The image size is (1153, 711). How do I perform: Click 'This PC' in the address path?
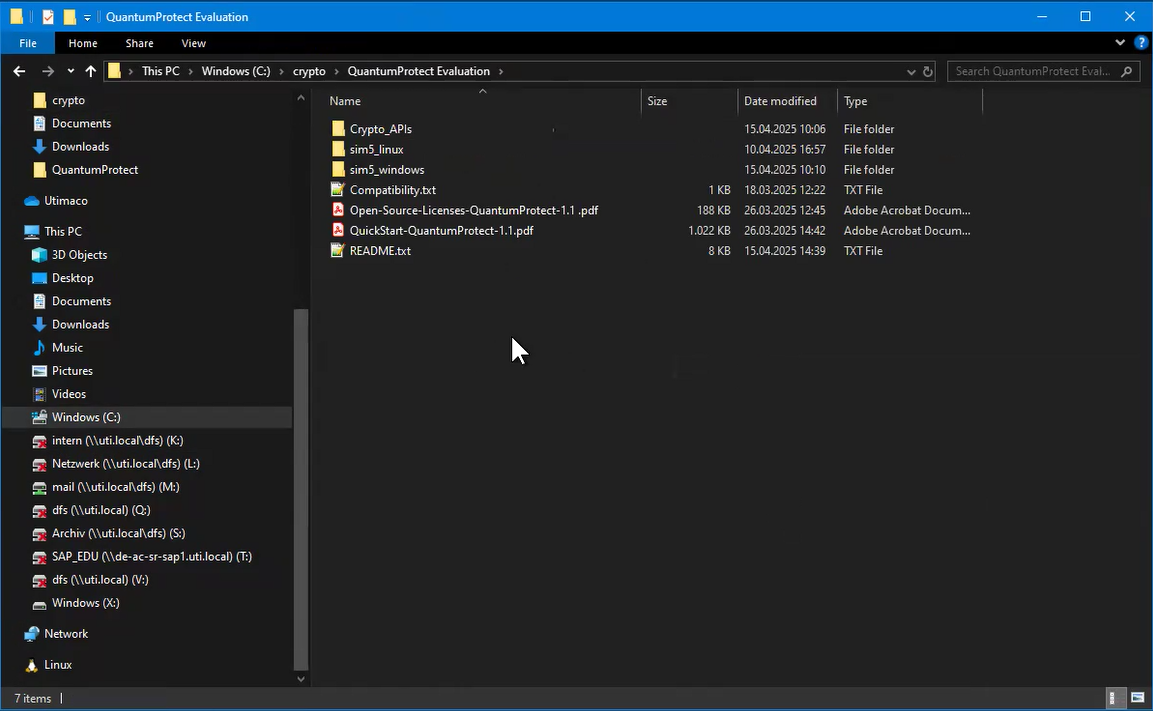click(x=160, y=71)
